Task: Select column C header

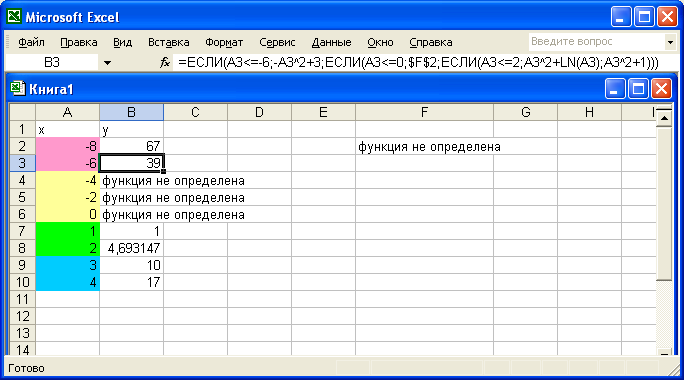Action: [x=195, y=113]
